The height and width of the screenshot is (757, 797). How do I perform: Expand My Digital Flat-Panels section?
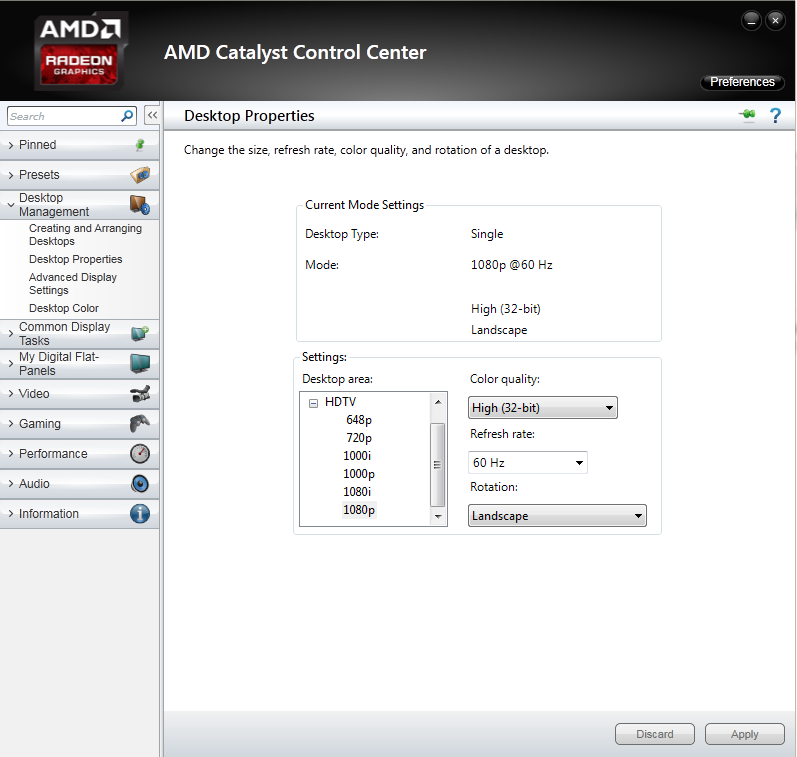point(11,364)
